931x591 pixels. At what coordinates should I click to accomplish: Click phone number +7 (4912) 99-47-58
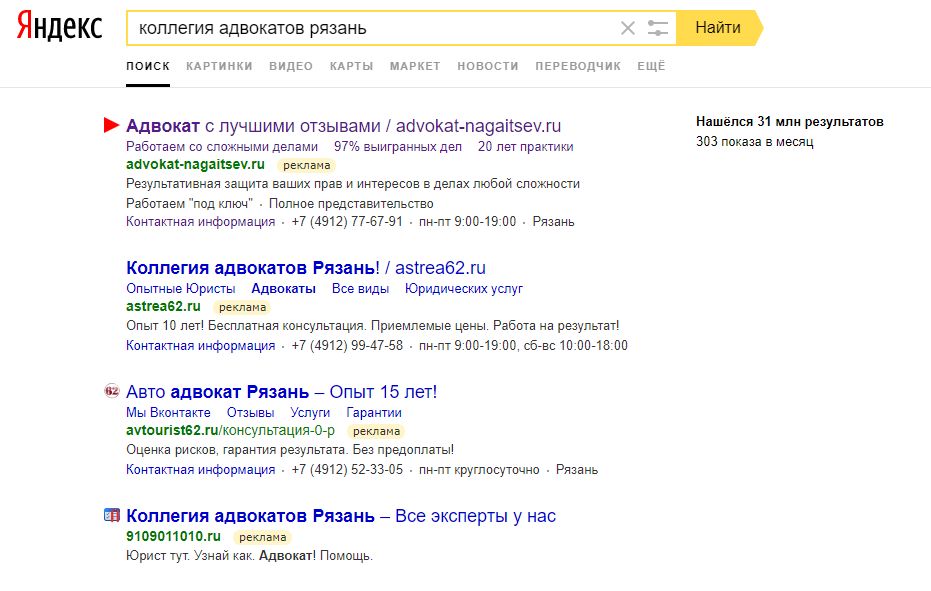point(347,346)
